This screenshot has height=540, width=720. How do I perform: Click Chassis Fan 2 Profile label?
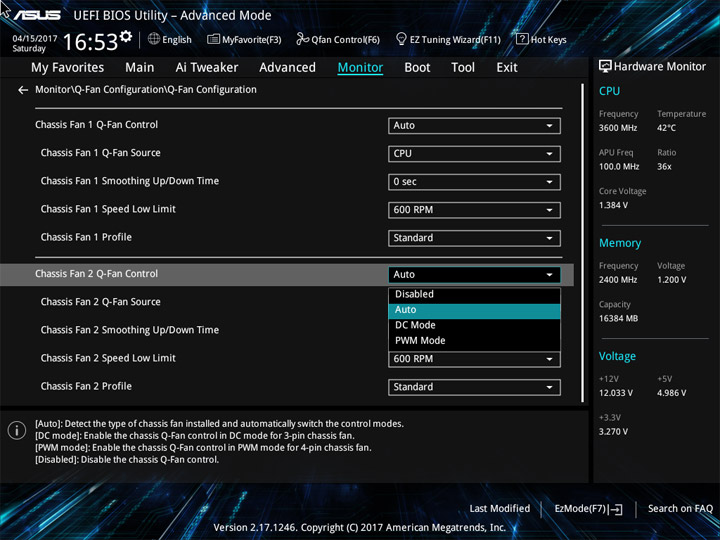click(x=86, y=387)
